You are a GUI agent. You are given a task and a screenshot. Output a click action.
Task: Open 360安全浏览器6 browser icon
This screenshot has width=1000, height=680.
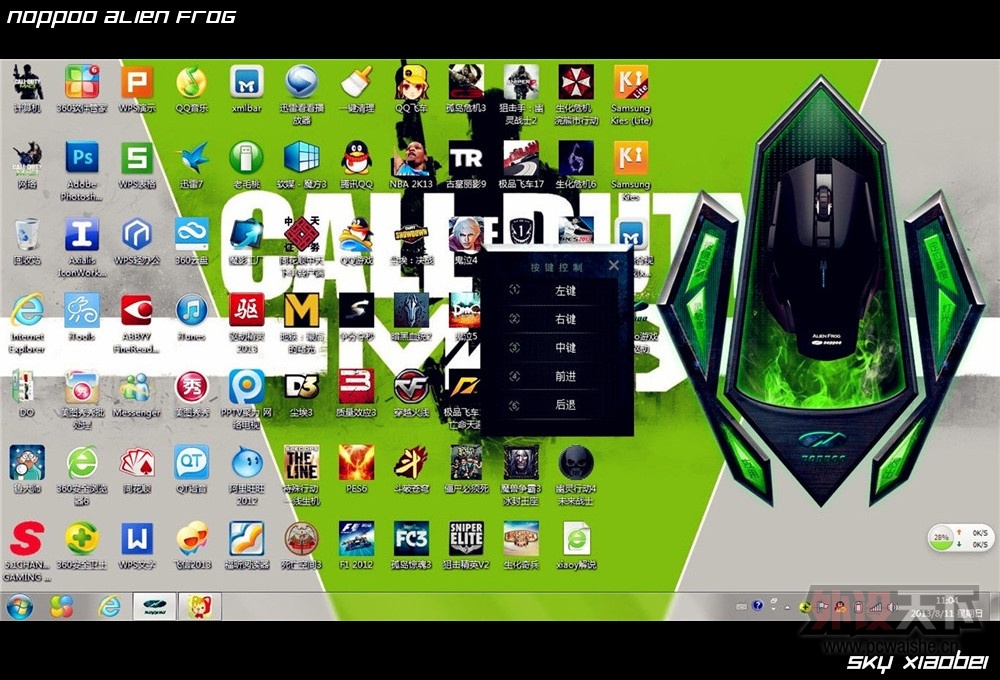[x=82, y=462]
